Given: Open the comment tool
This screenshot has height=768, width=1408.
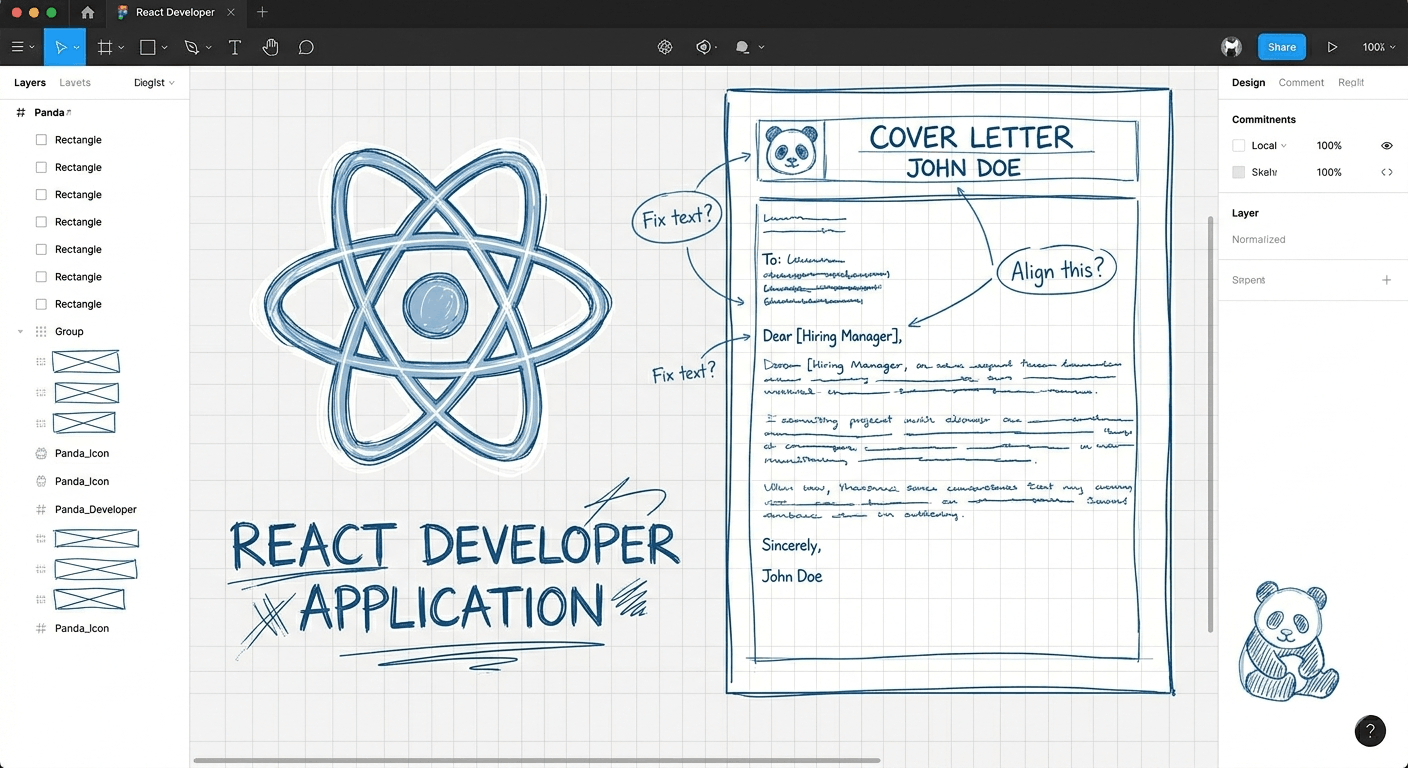Looking at the screenshot, I should [x=306, y=46].
